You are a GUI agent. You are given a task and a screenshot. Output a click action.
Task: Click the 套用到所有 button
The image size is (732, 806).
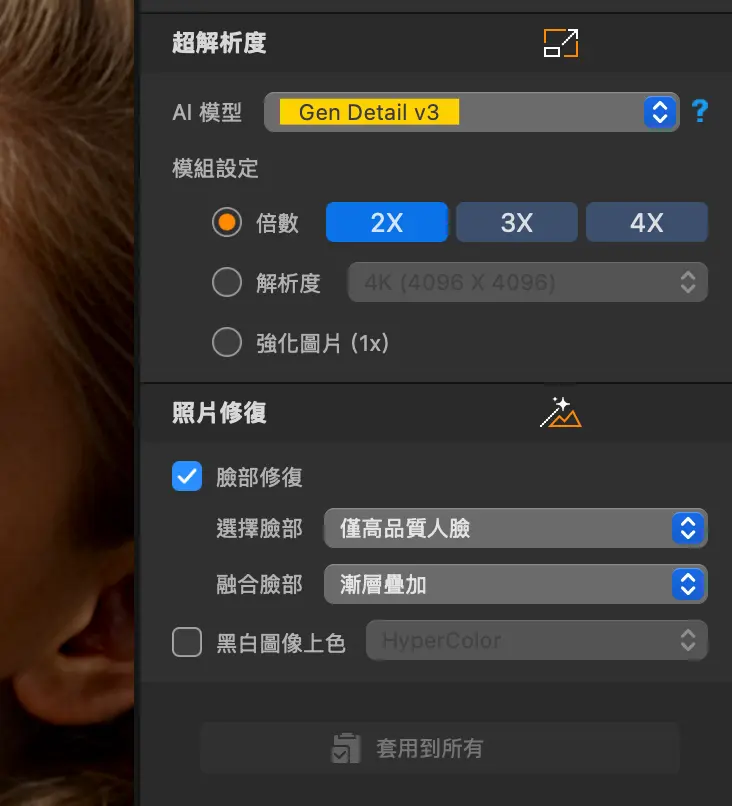click(x=439, y=748)
